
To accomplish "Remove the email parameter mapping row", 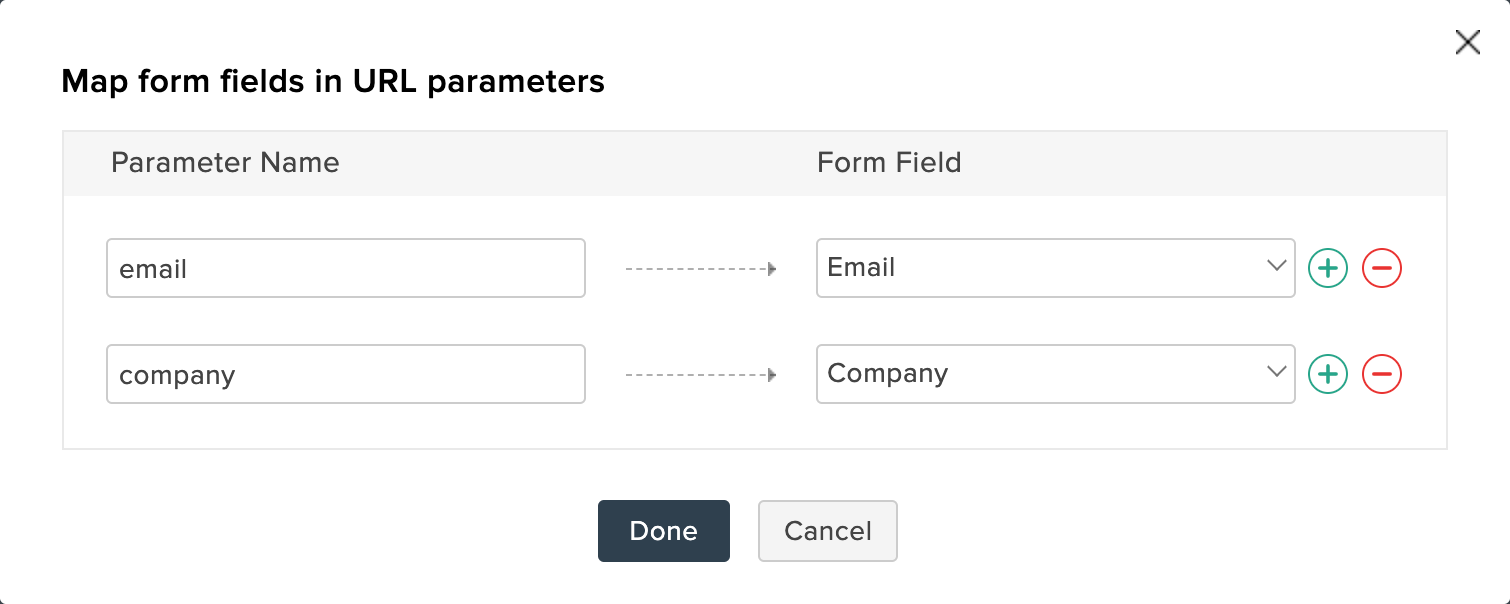I will [1382, 268].
